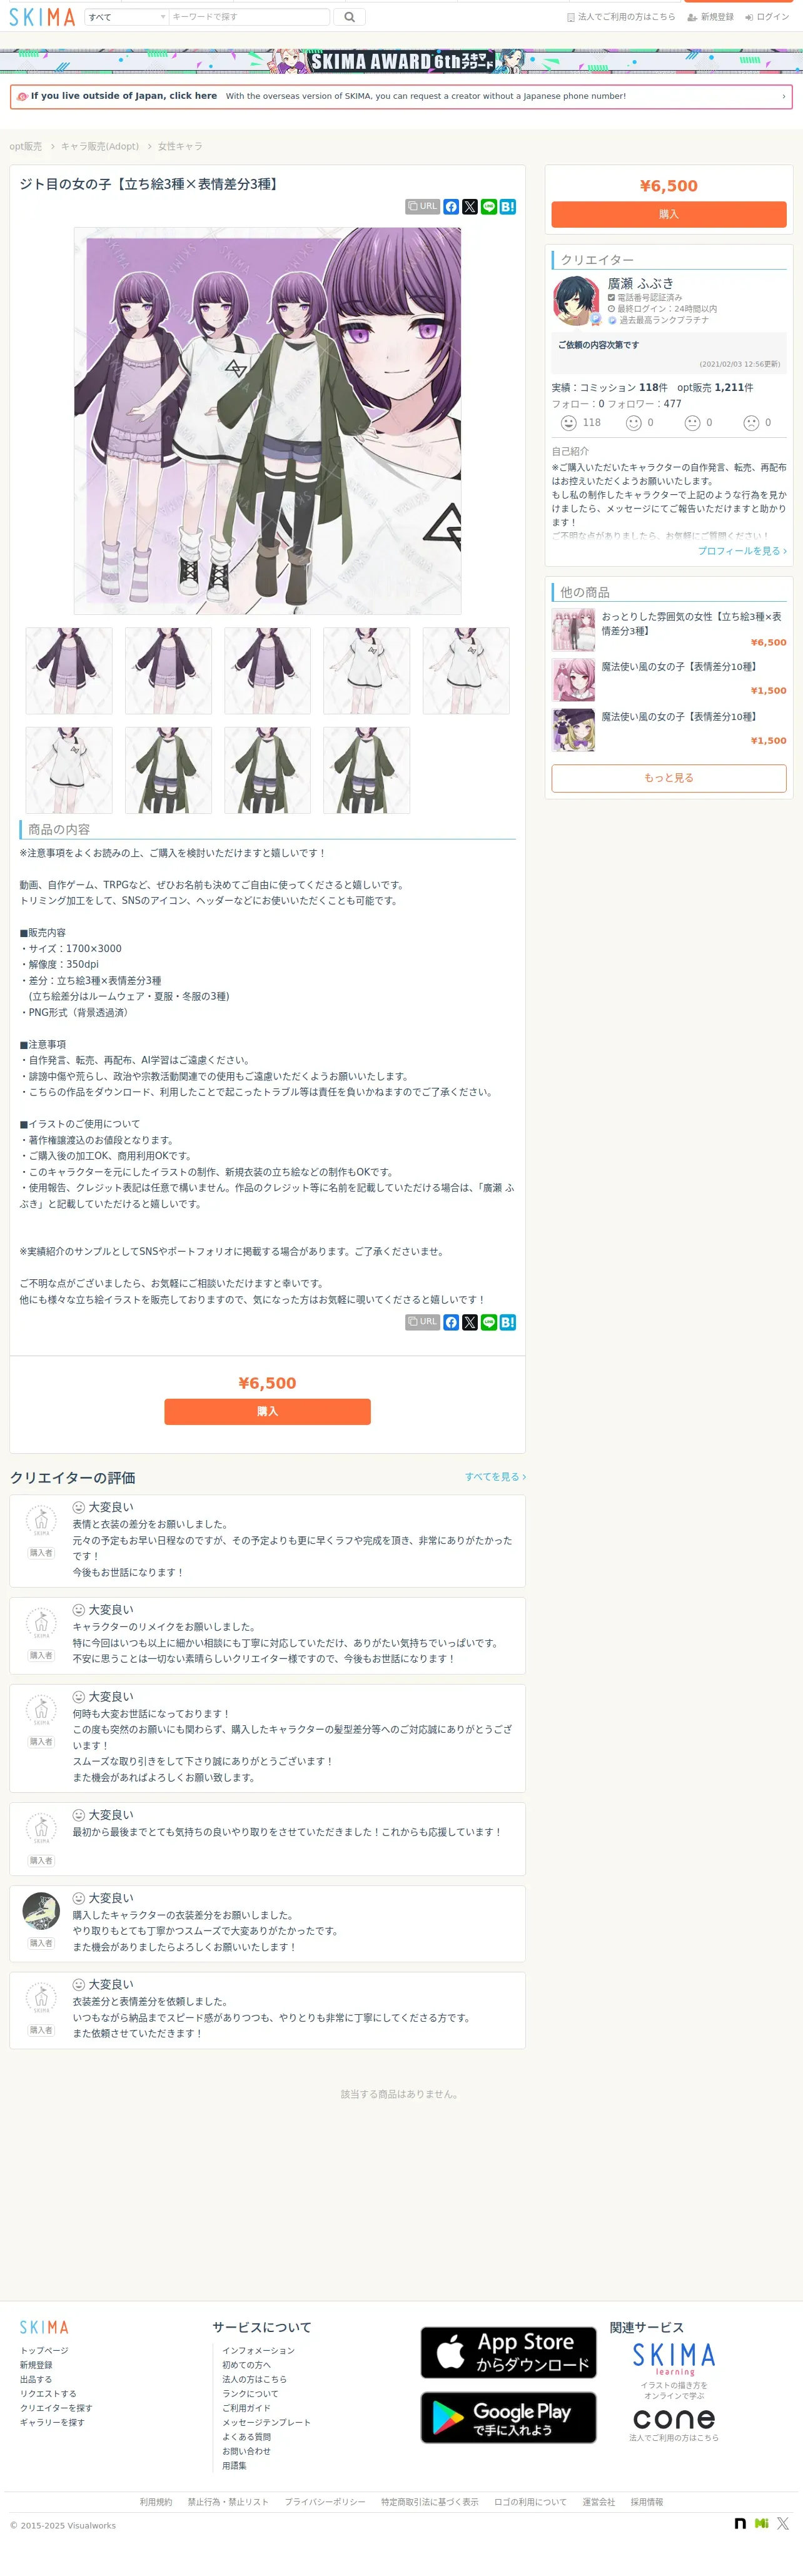Viewport: 803px width, 2576px height.
Task: Open the すべて category dropdown
Action: [127, 17]
